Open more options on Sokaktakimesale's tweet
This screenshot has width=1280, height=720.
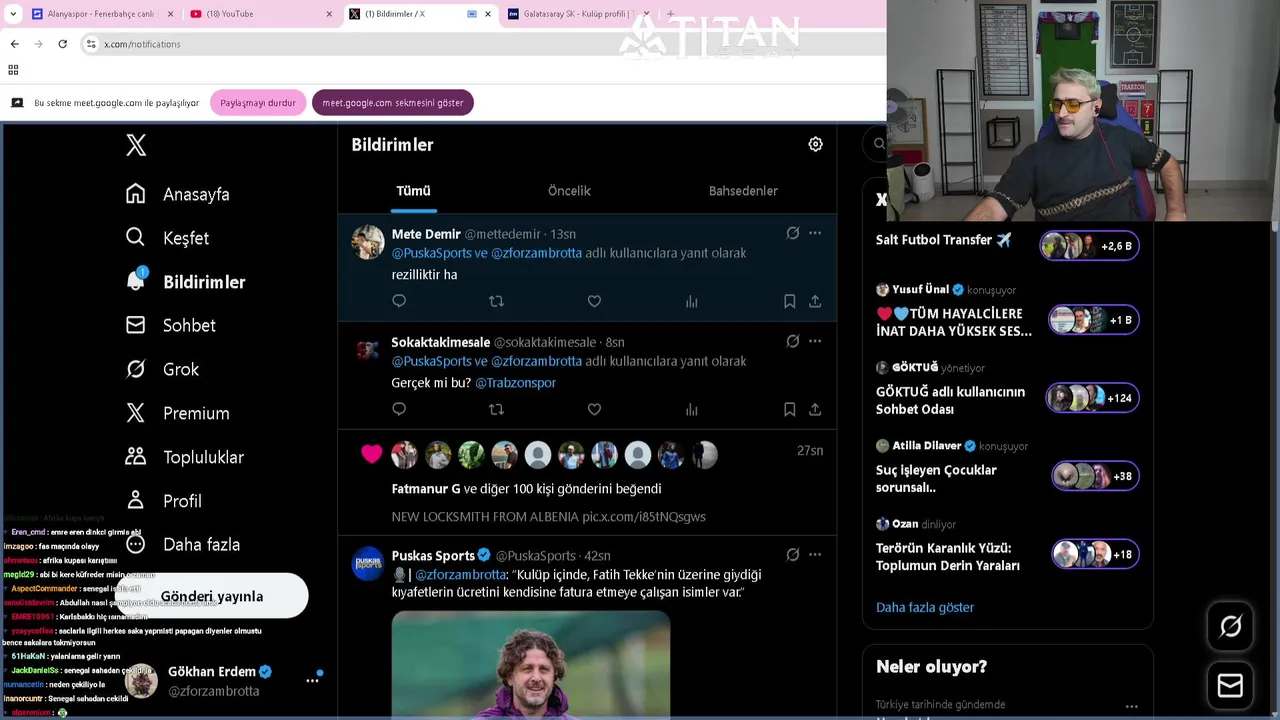point(815,341)
